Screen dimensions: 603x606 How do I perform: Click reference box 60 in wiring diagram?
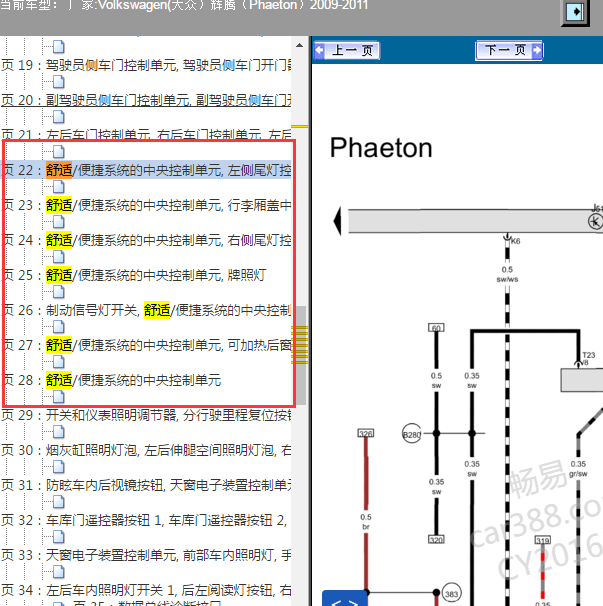point(436,328)
